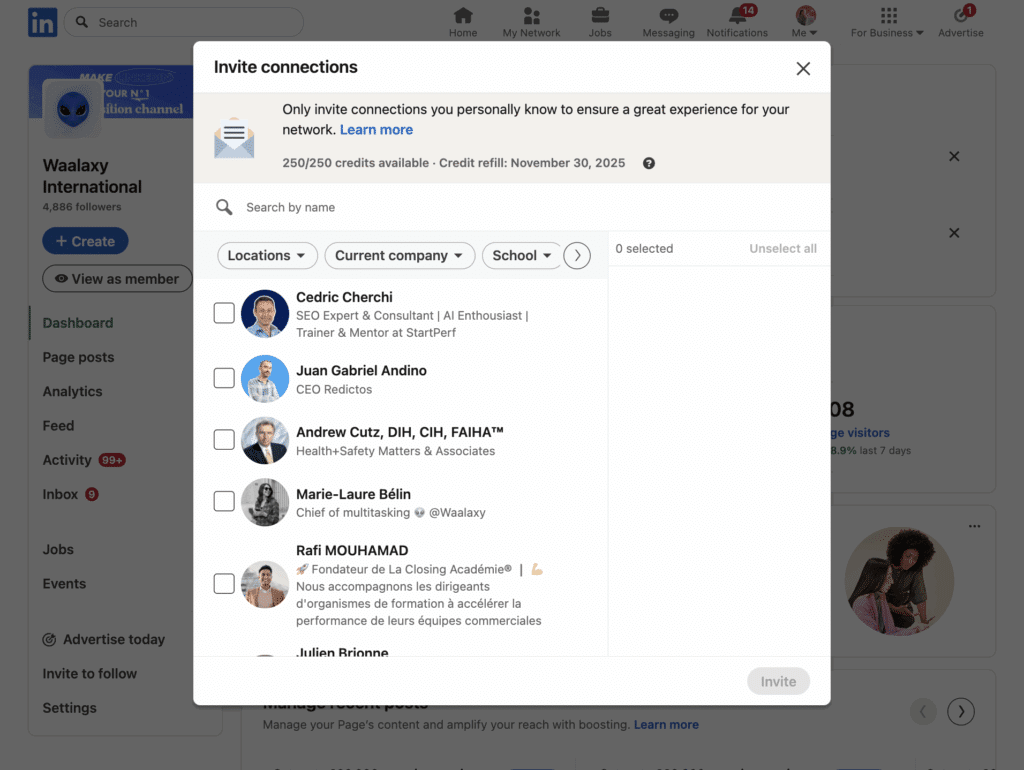Click the Advertise icon

point(959,15)
